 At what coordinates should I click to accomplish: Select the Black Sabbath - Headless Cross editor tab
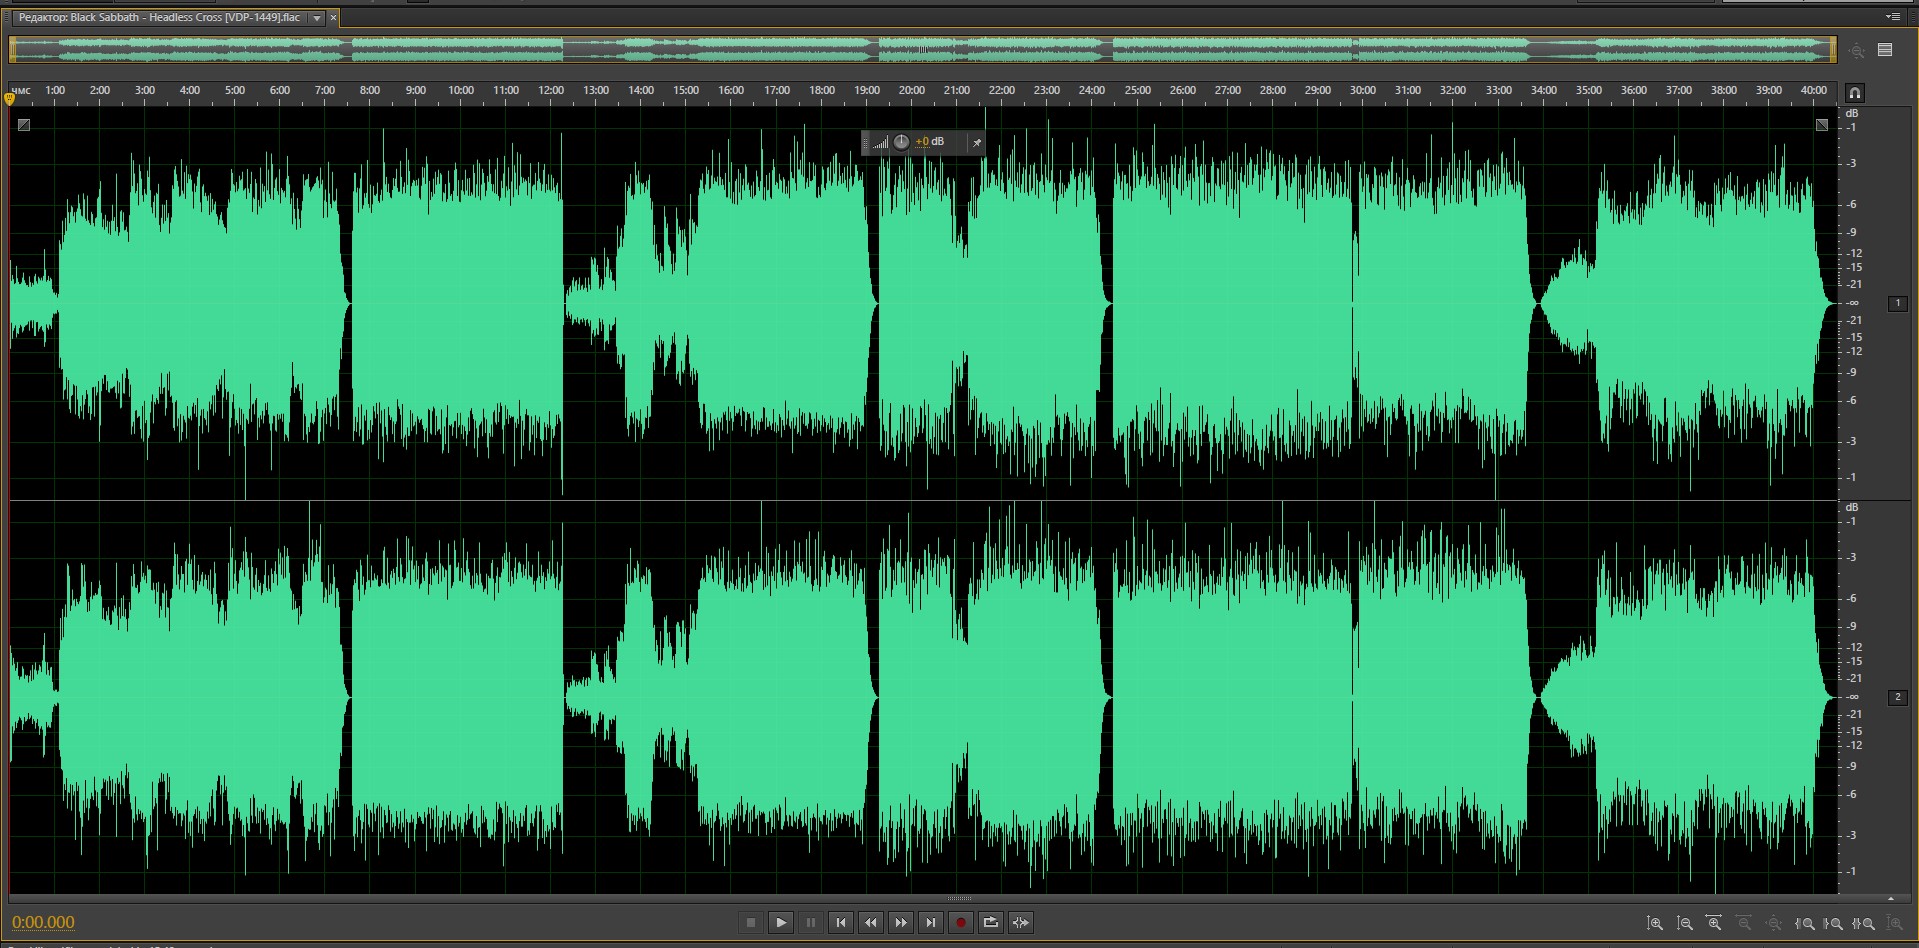158,18
